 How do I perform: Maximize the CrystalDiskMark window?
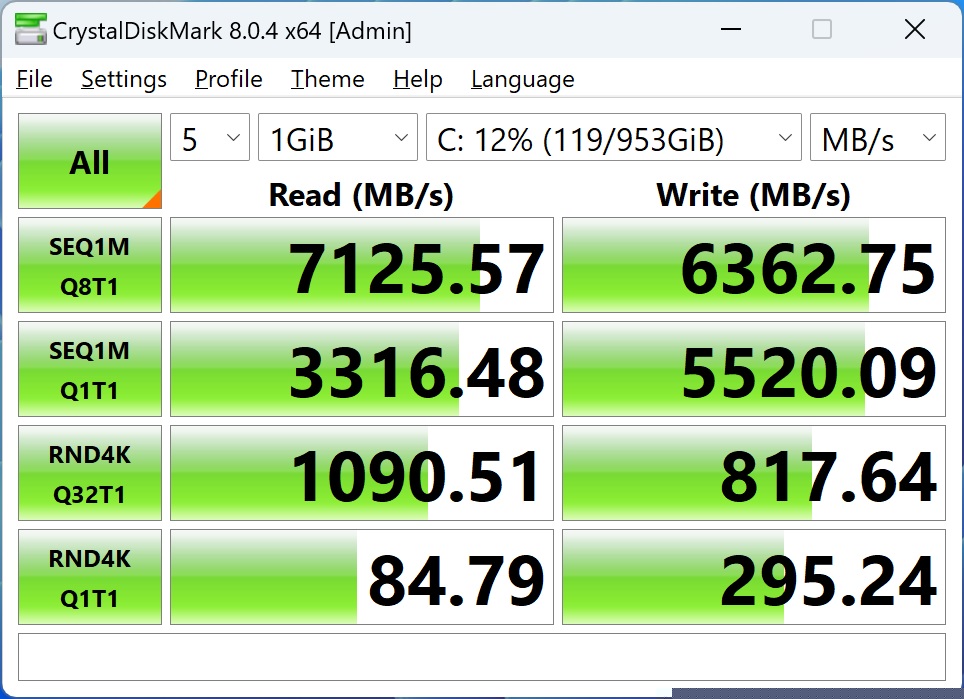[822, 29]
